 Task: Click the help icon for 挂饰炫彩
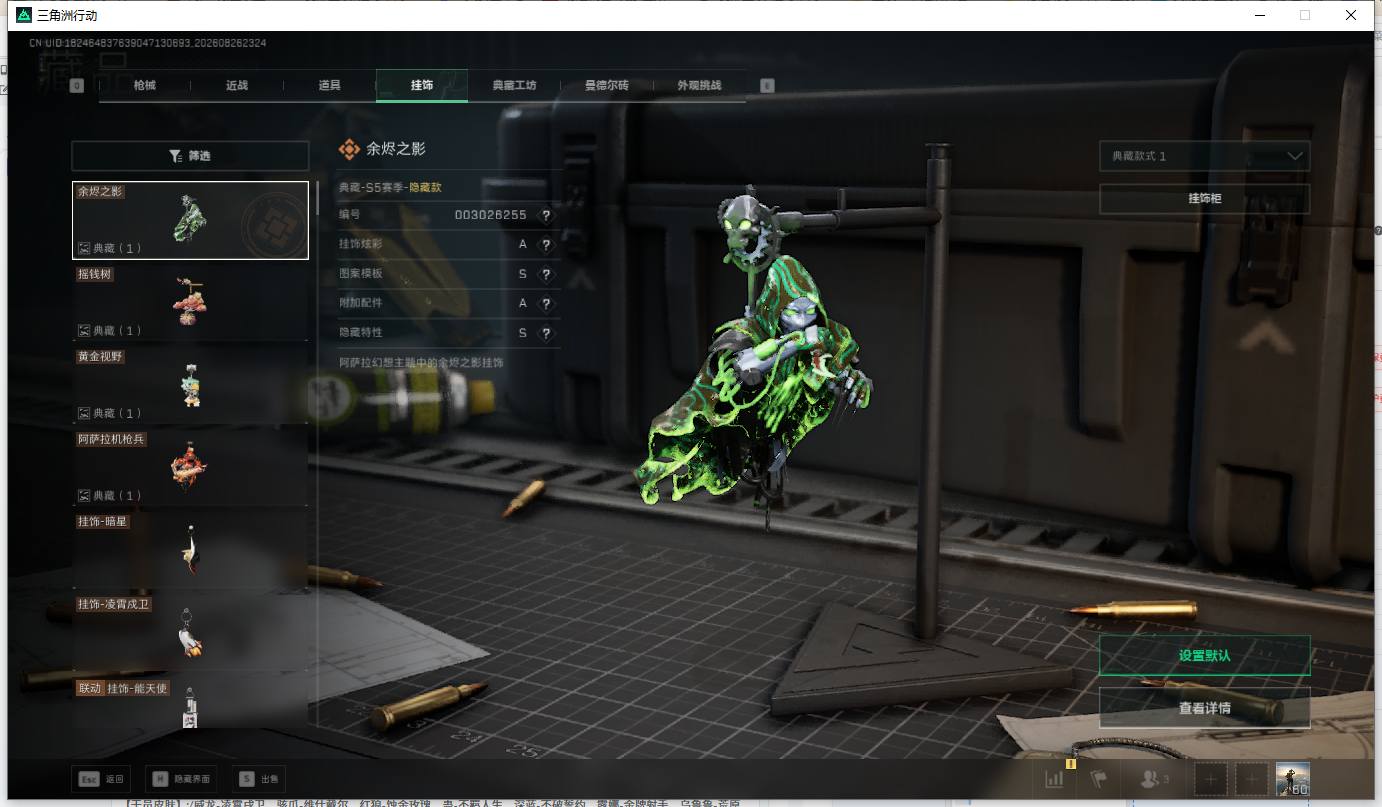546,244
